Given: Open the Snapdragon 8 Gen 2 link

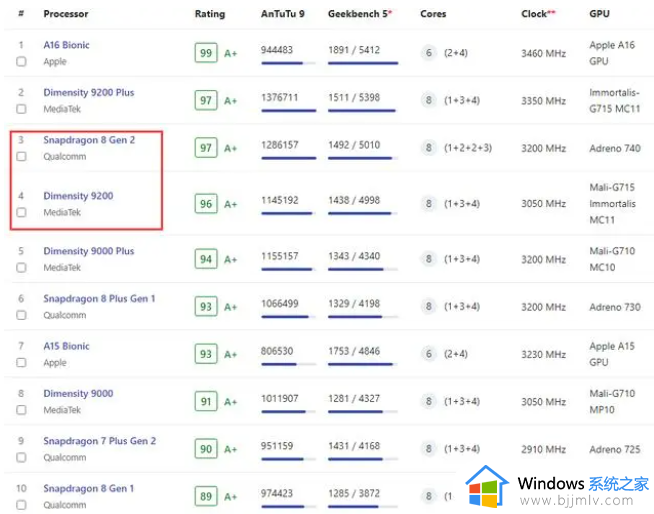Looking at the screenshot, I should (89, 140).
